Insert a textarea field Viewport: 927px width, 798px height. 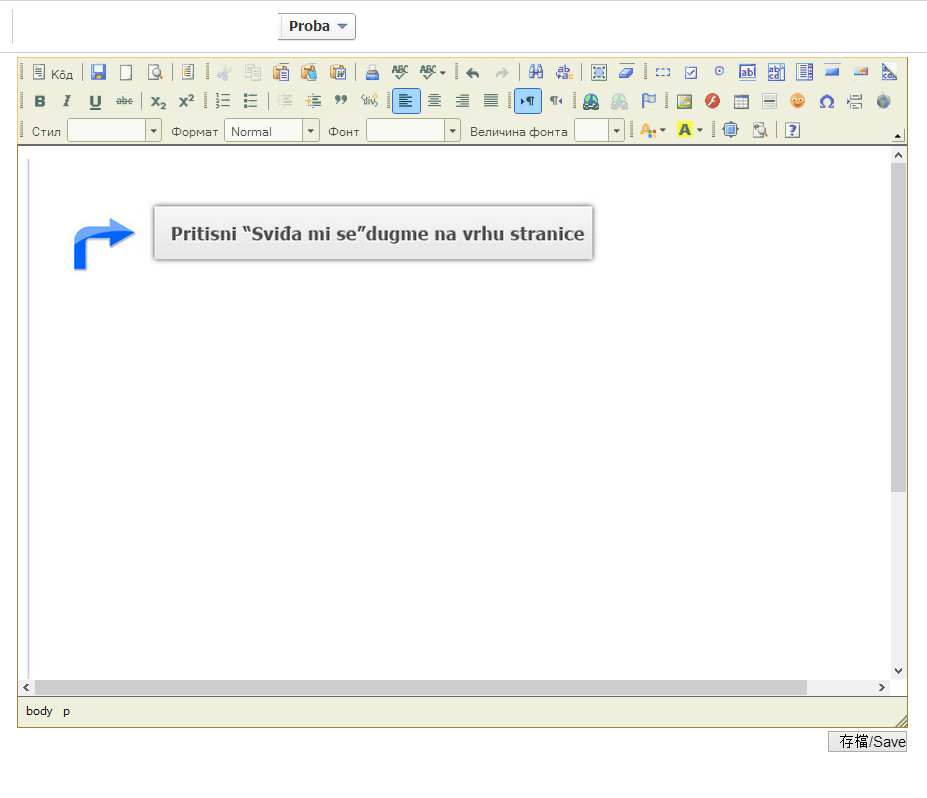tap(776, 73)
